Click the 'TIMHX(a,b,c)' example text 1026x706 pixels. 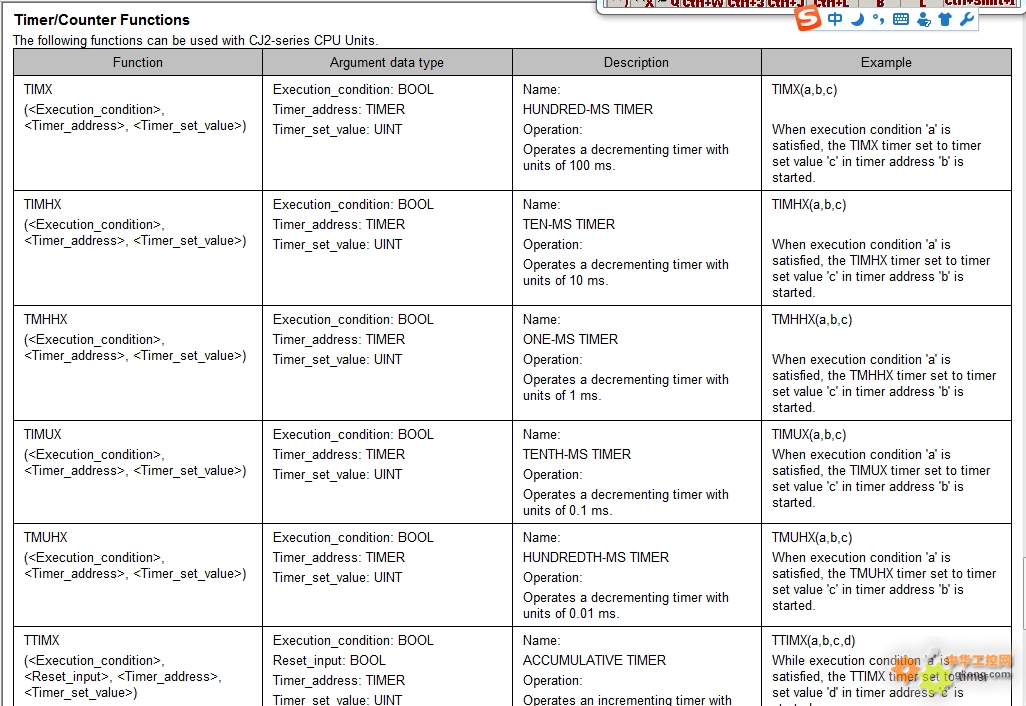[809, 204]
